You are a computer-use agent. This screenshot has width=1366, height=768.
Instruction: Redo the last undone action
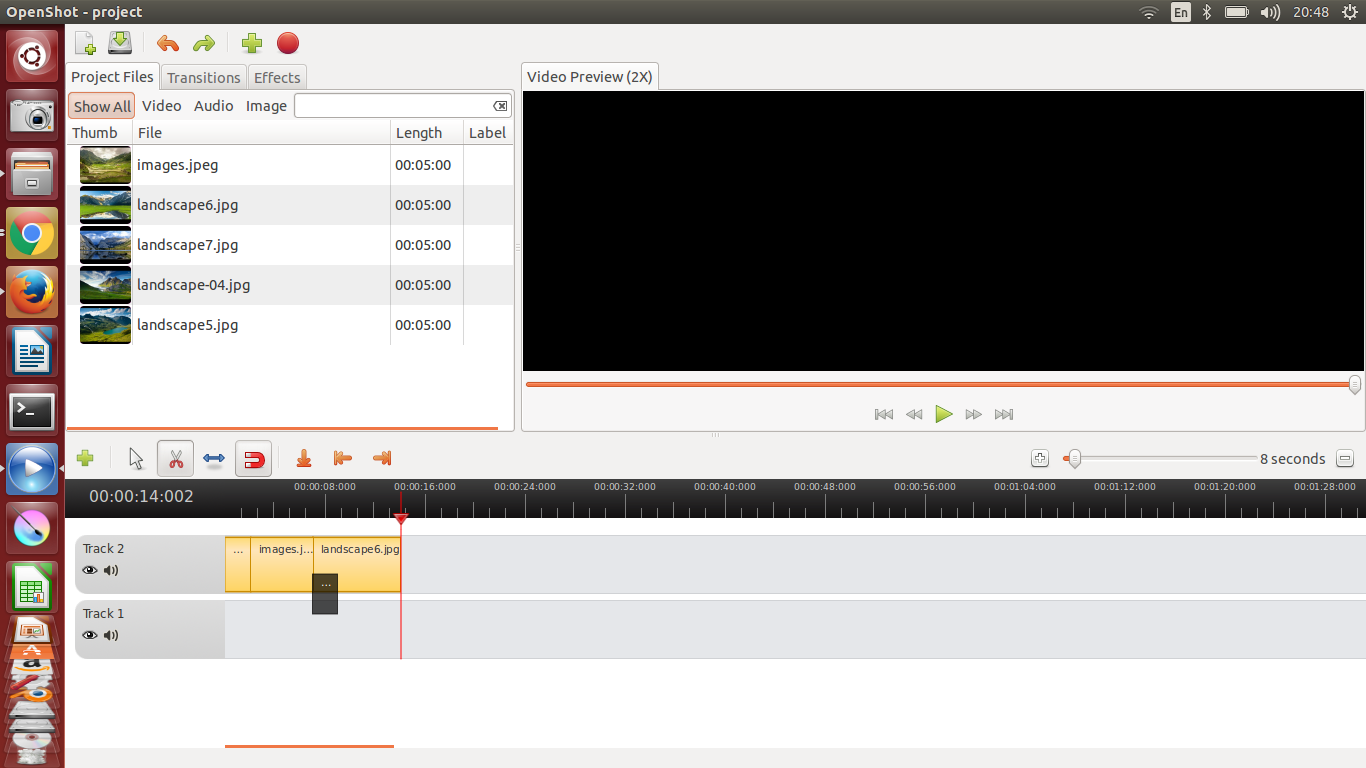tap(204, 43)
